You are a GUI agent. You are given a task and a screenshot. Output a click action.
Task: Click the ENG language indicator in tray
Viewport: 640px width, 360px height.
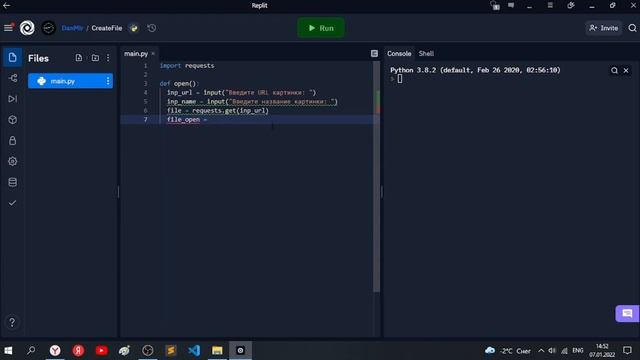coord(578,351)
